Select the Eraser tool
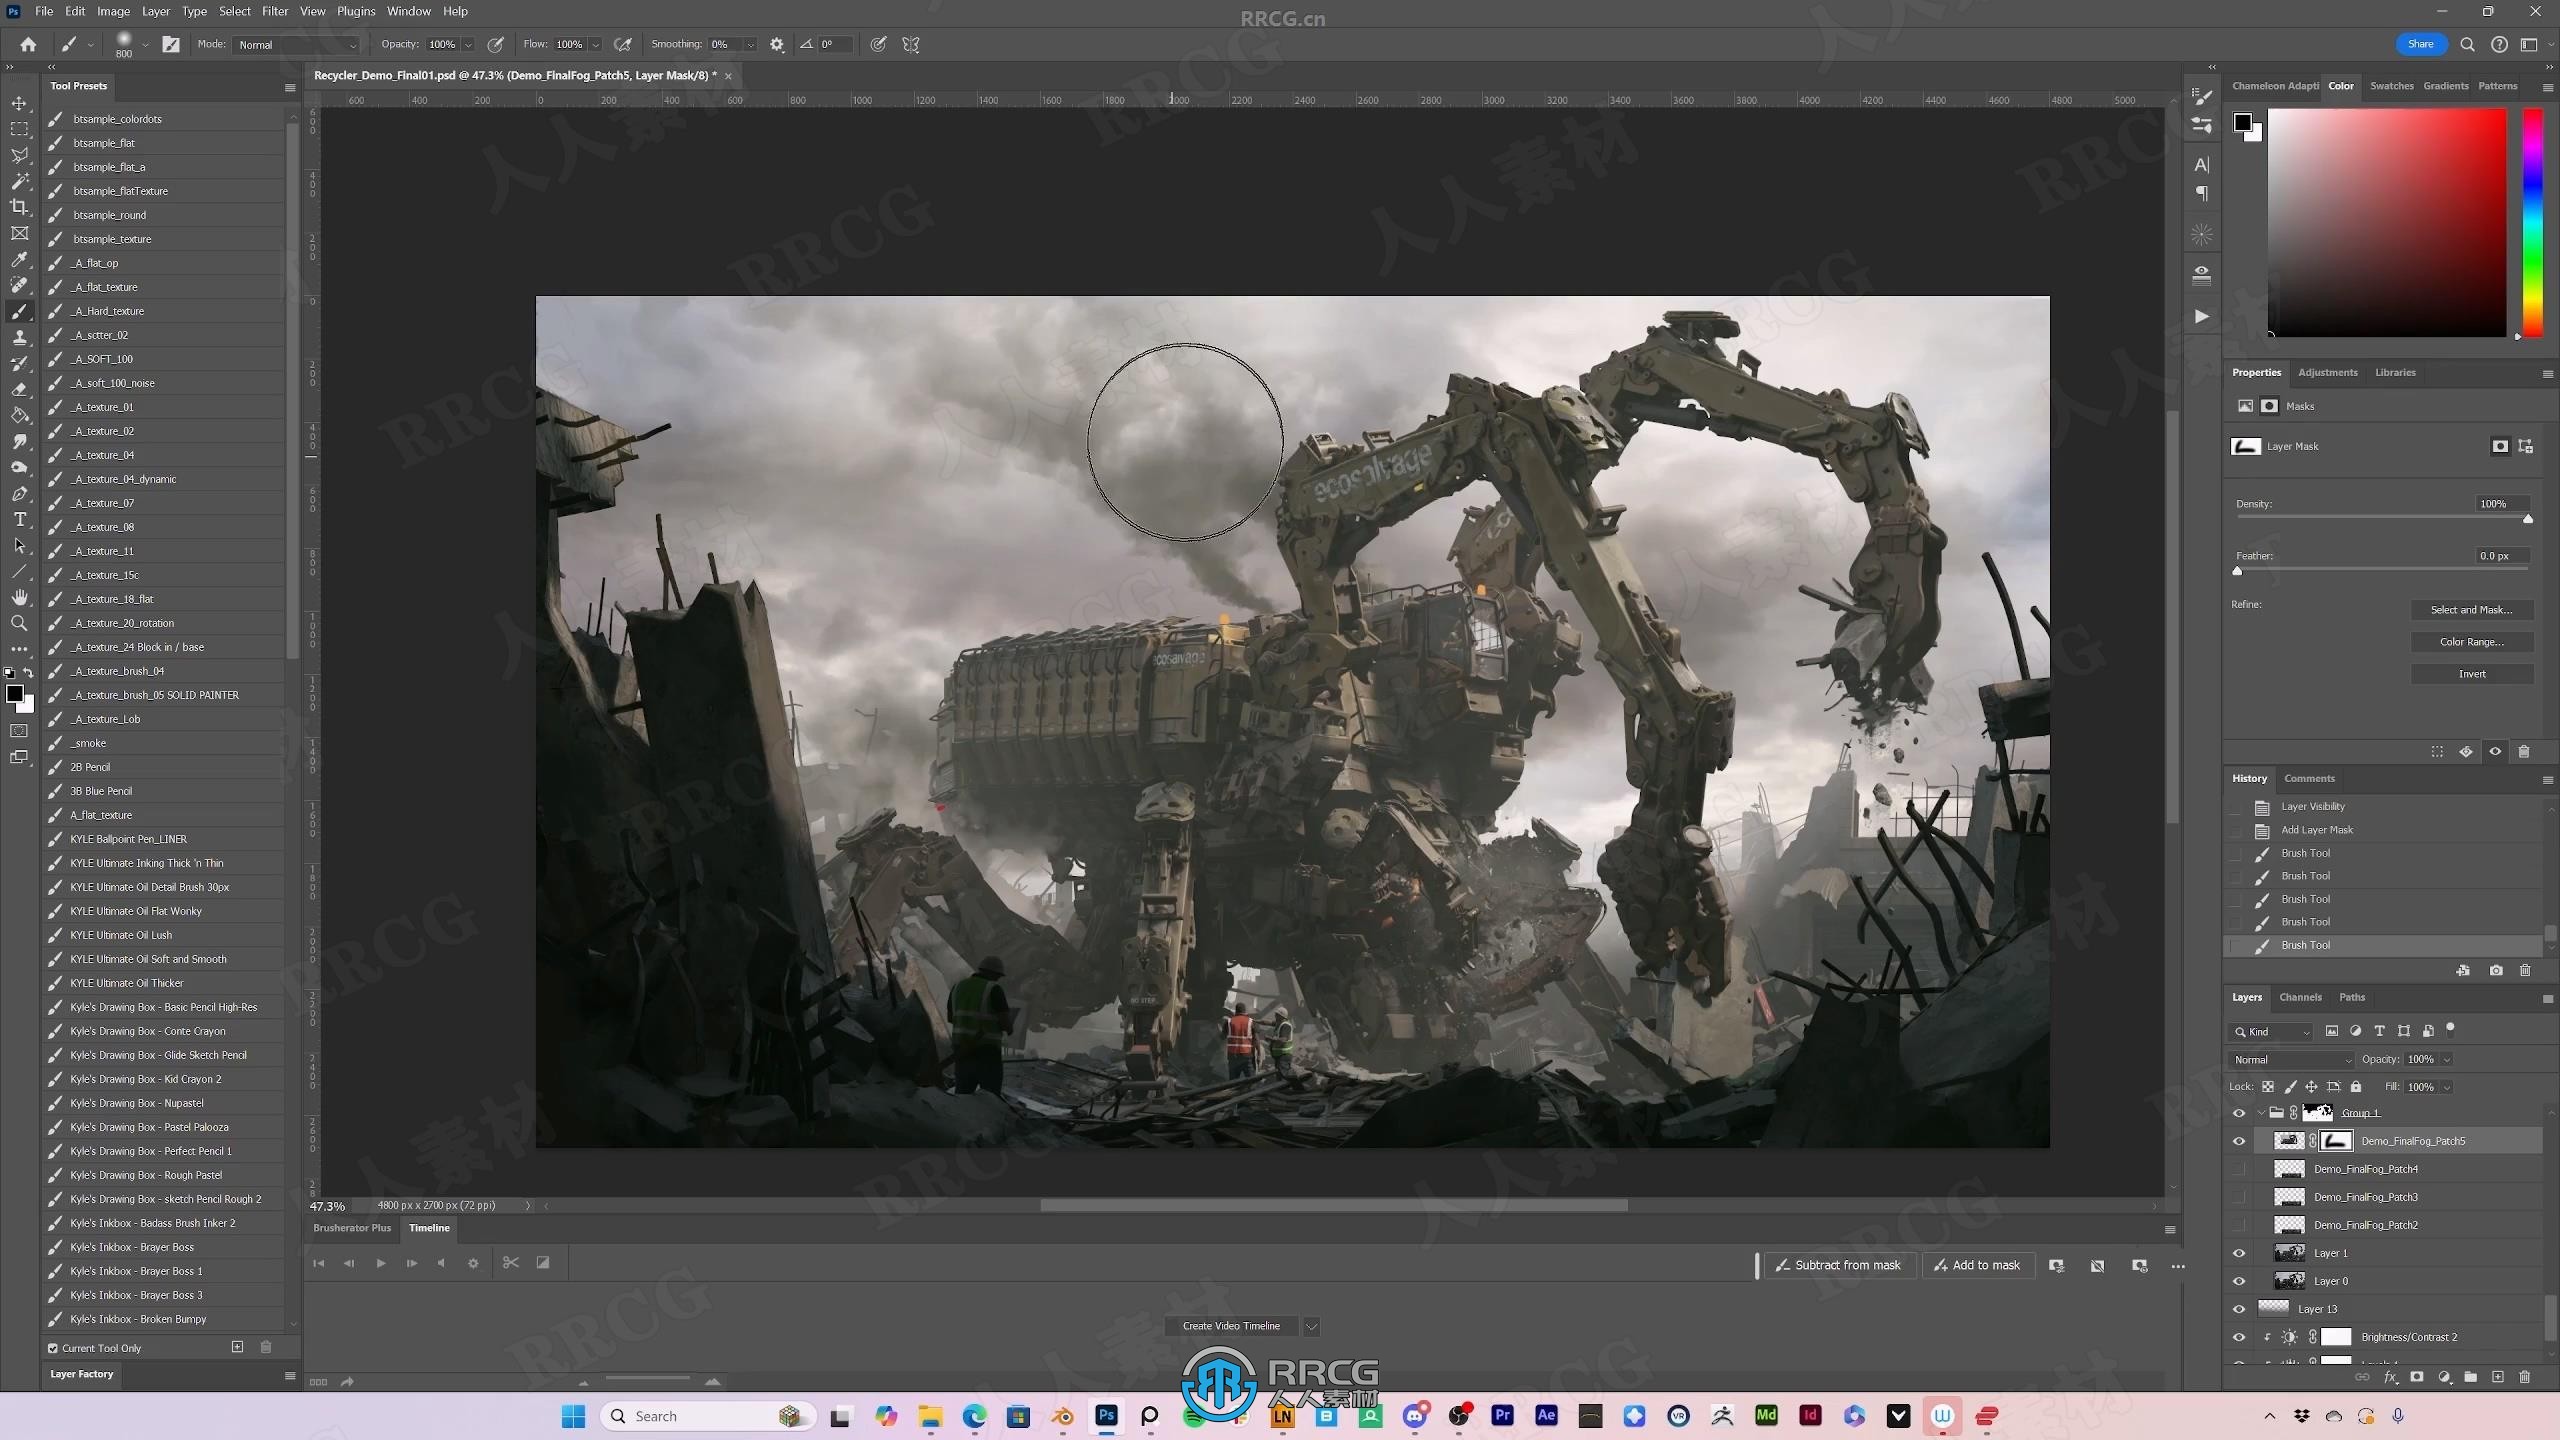This screenshot has width=2560, height=1440. tap(19, 389)
